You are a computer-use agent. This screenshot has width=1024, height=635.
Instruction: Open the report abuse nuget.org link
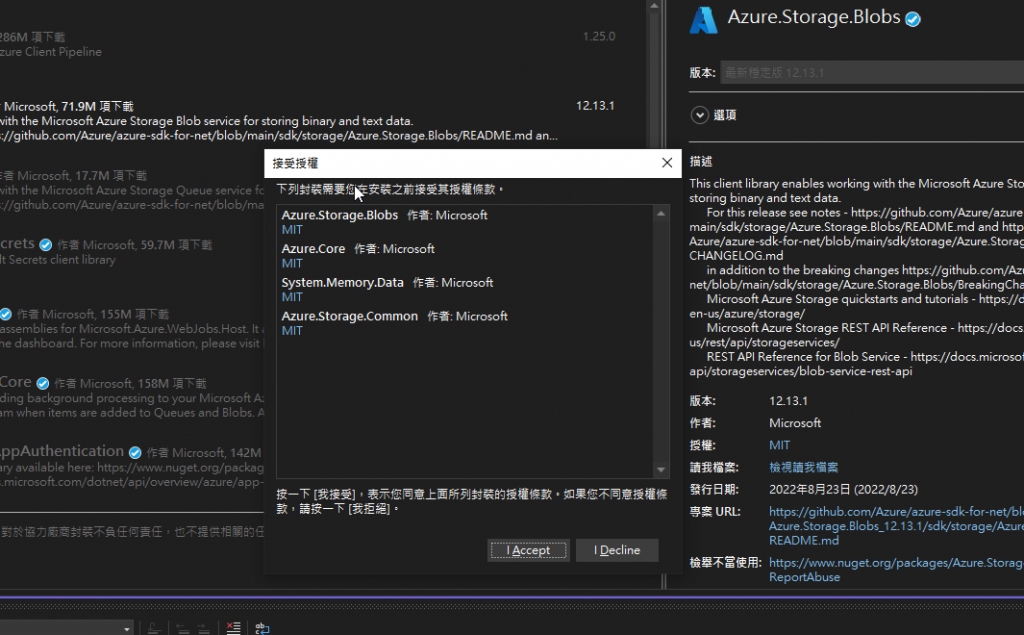[x=896, y=570]
